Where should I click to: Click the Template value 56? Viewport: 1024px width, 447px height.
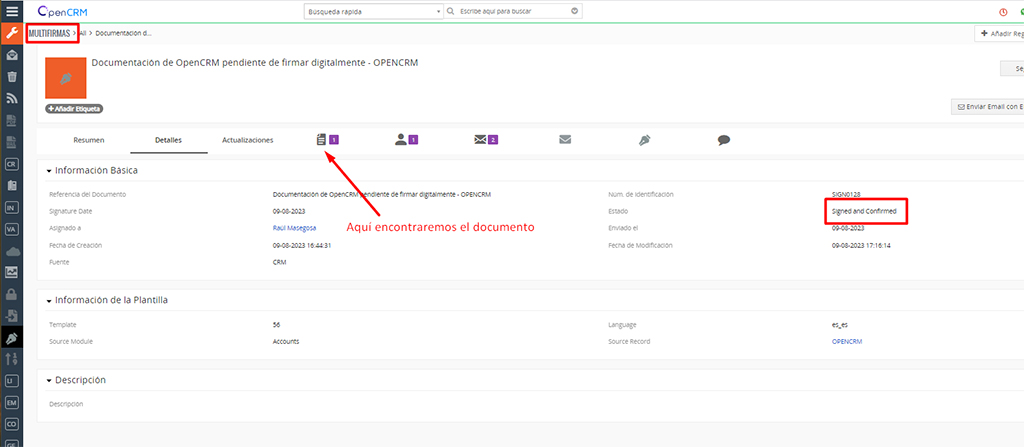[x=276, y=324]
